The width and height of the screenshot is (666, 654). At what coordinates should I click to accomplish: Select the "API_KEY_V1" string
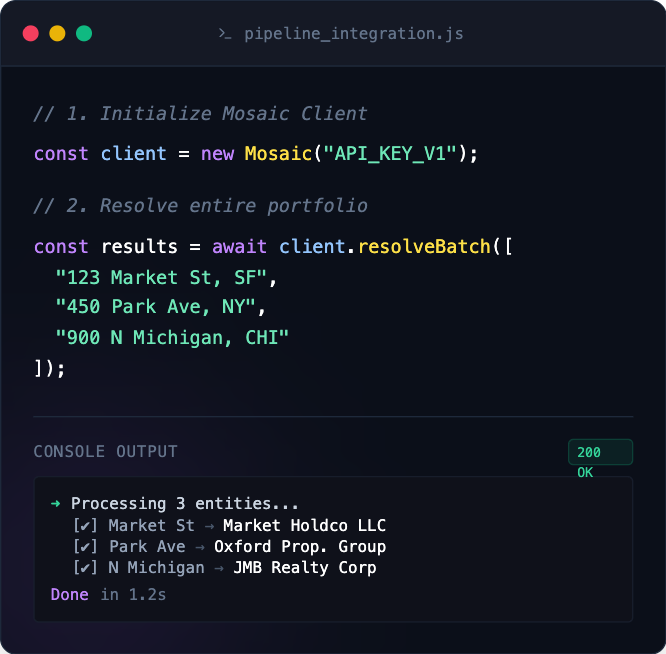pos(390,153)
